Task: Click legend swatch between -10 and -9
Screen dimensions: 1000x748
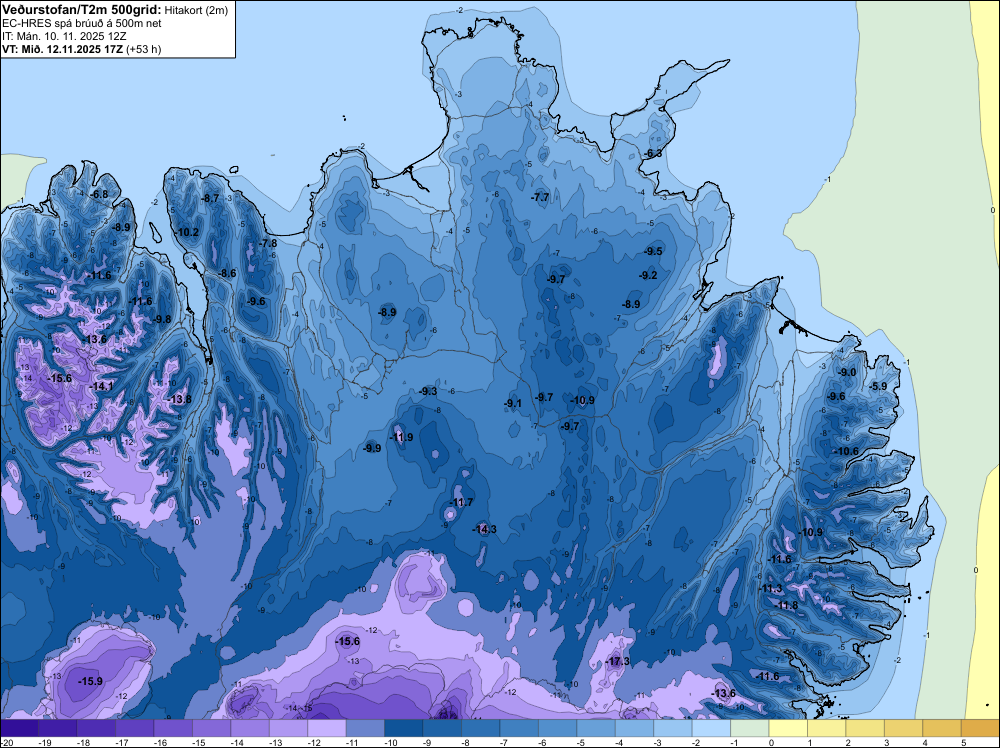Action: click(x=404, y=728)
